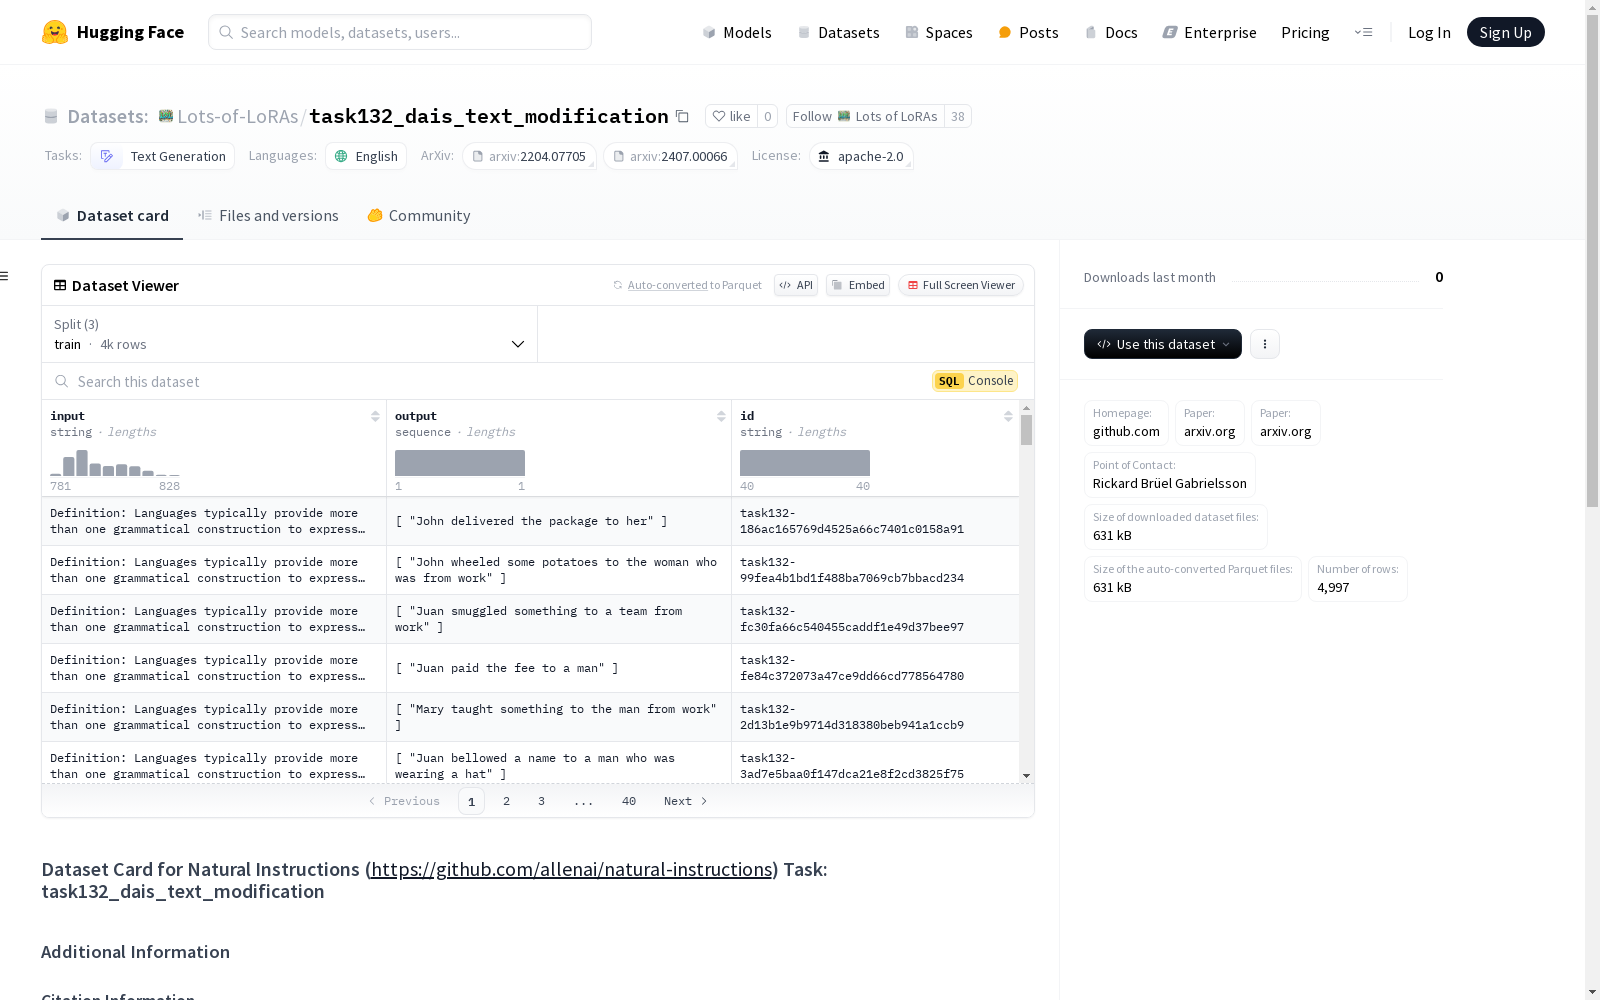
Task: Click the output column length bar
Action: click(460, 463)
